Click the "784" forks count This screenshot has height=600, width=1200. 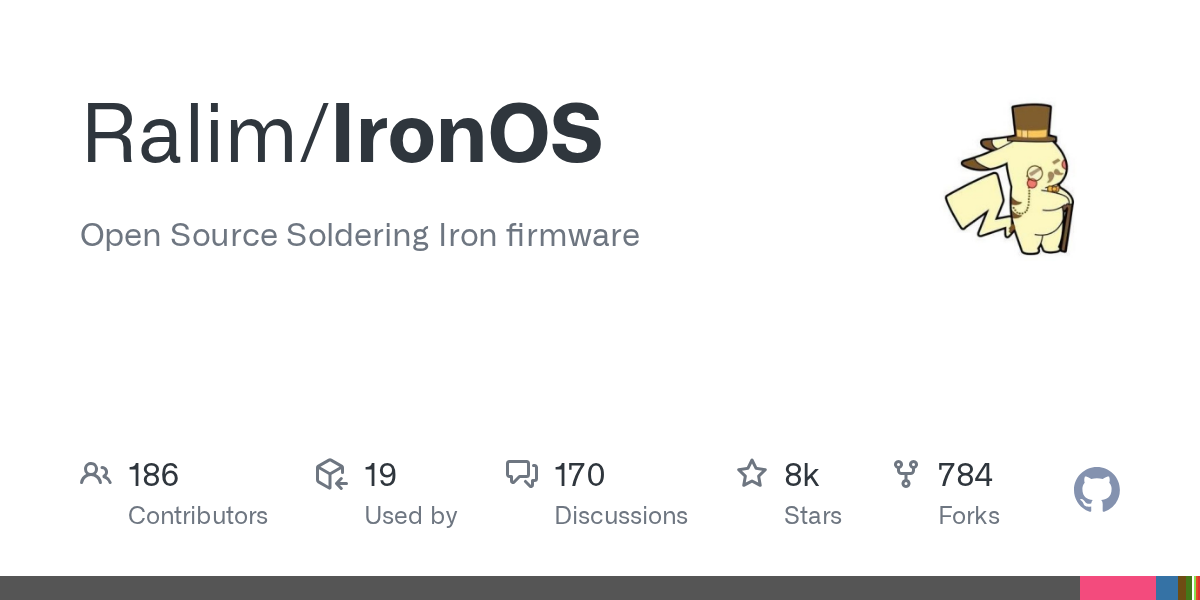tap(965, 475)
